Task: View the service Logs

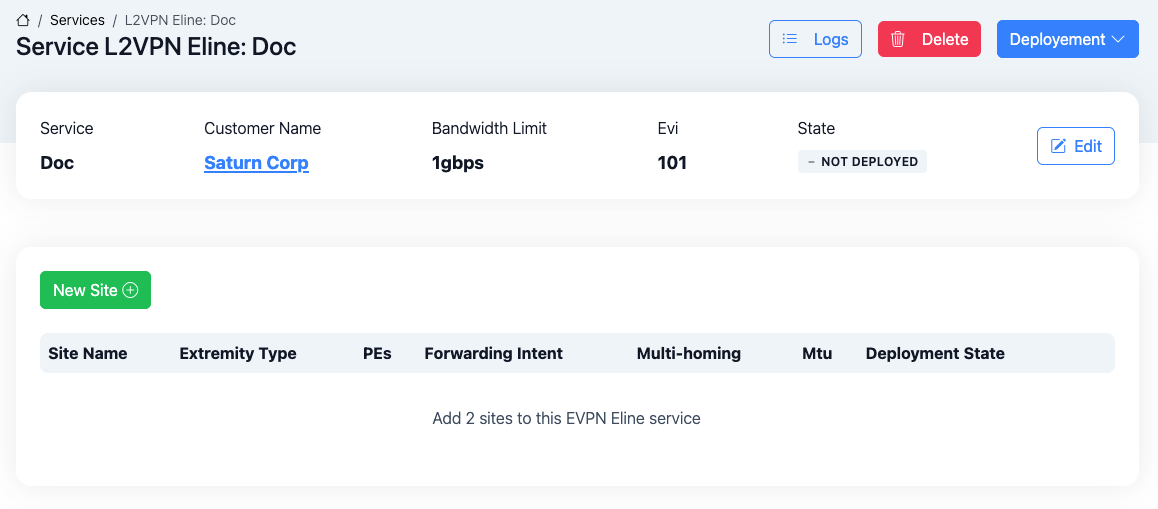Action: pyautogui.click(x=815, y=39)
